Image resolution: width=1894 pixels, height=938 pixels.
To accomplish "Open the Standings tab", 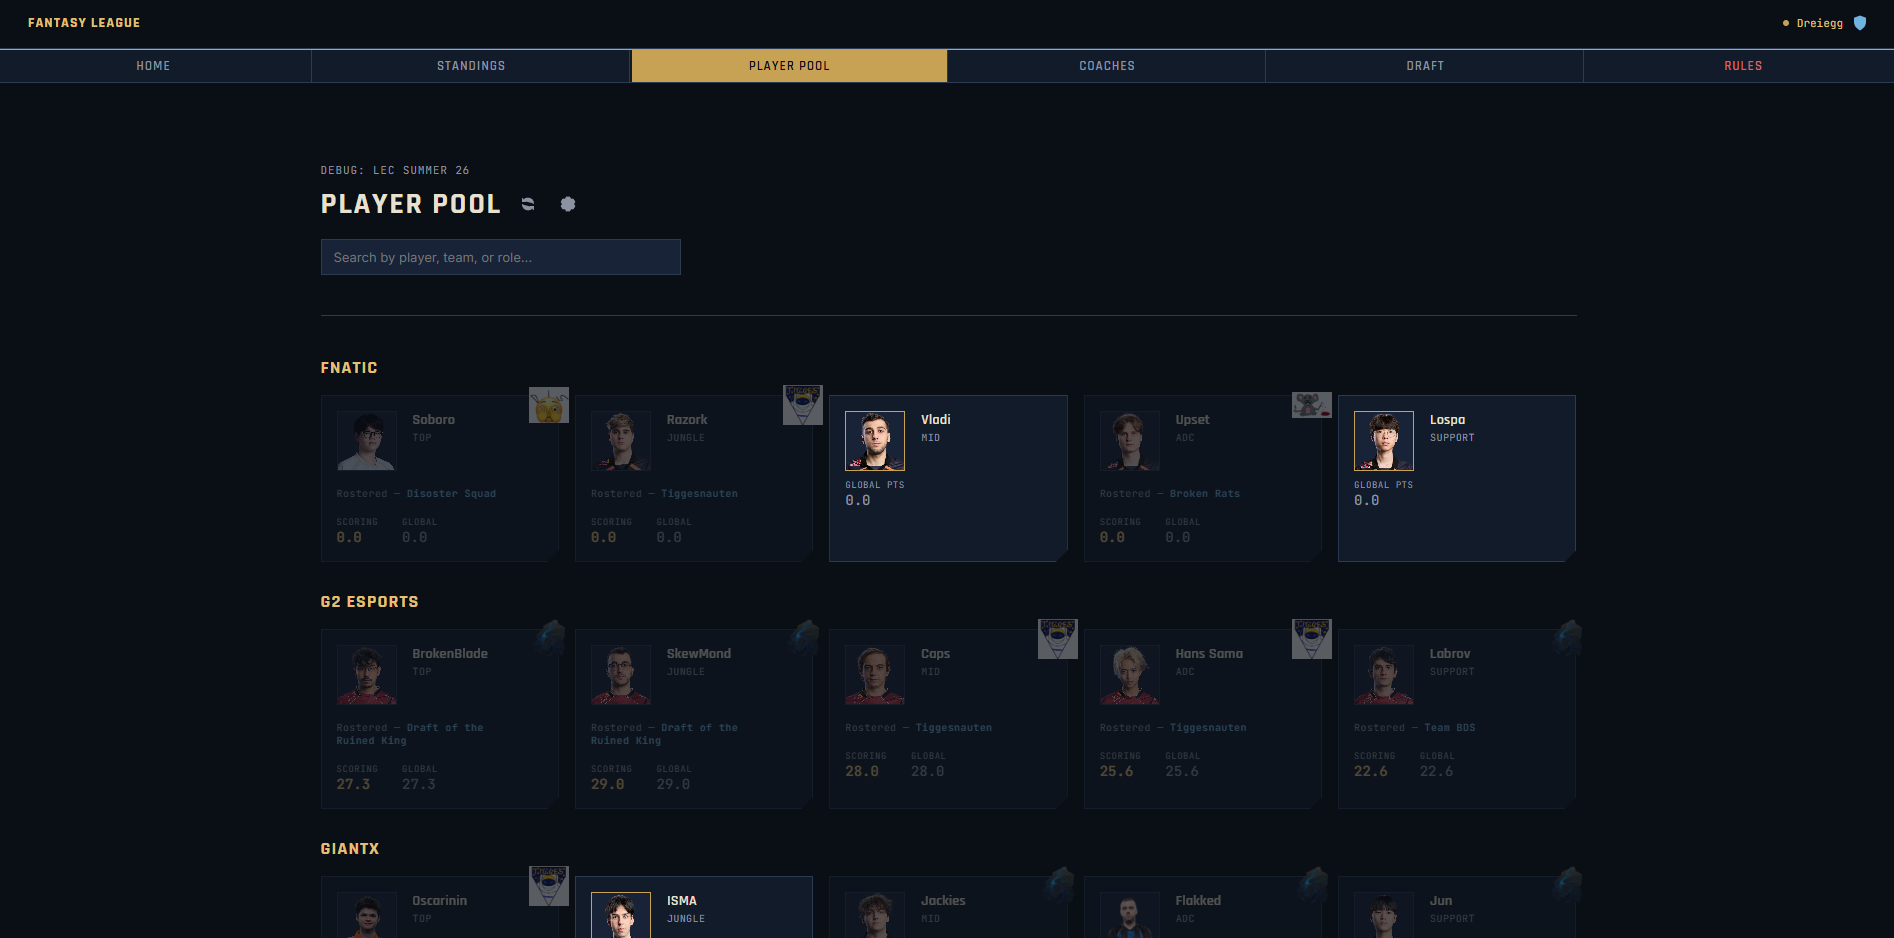I will point(471,66).
